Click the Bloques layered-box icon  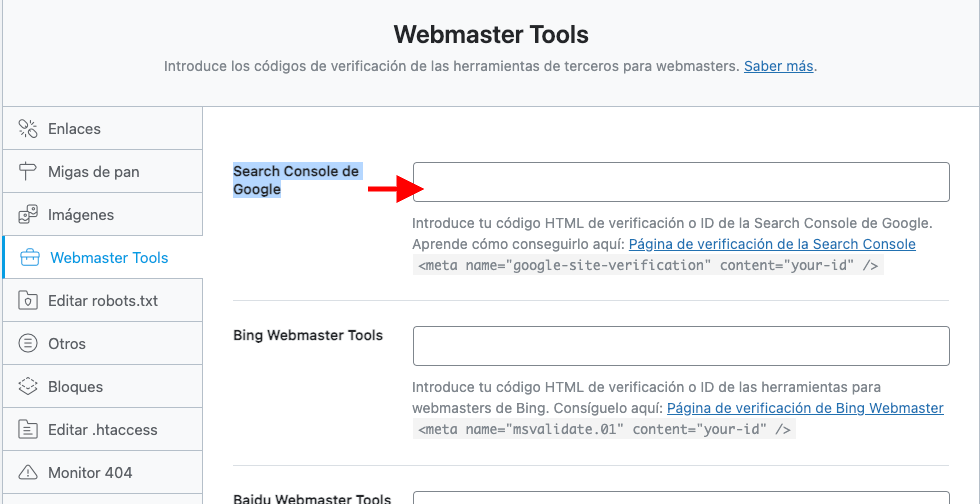click(x=28, y=386)
